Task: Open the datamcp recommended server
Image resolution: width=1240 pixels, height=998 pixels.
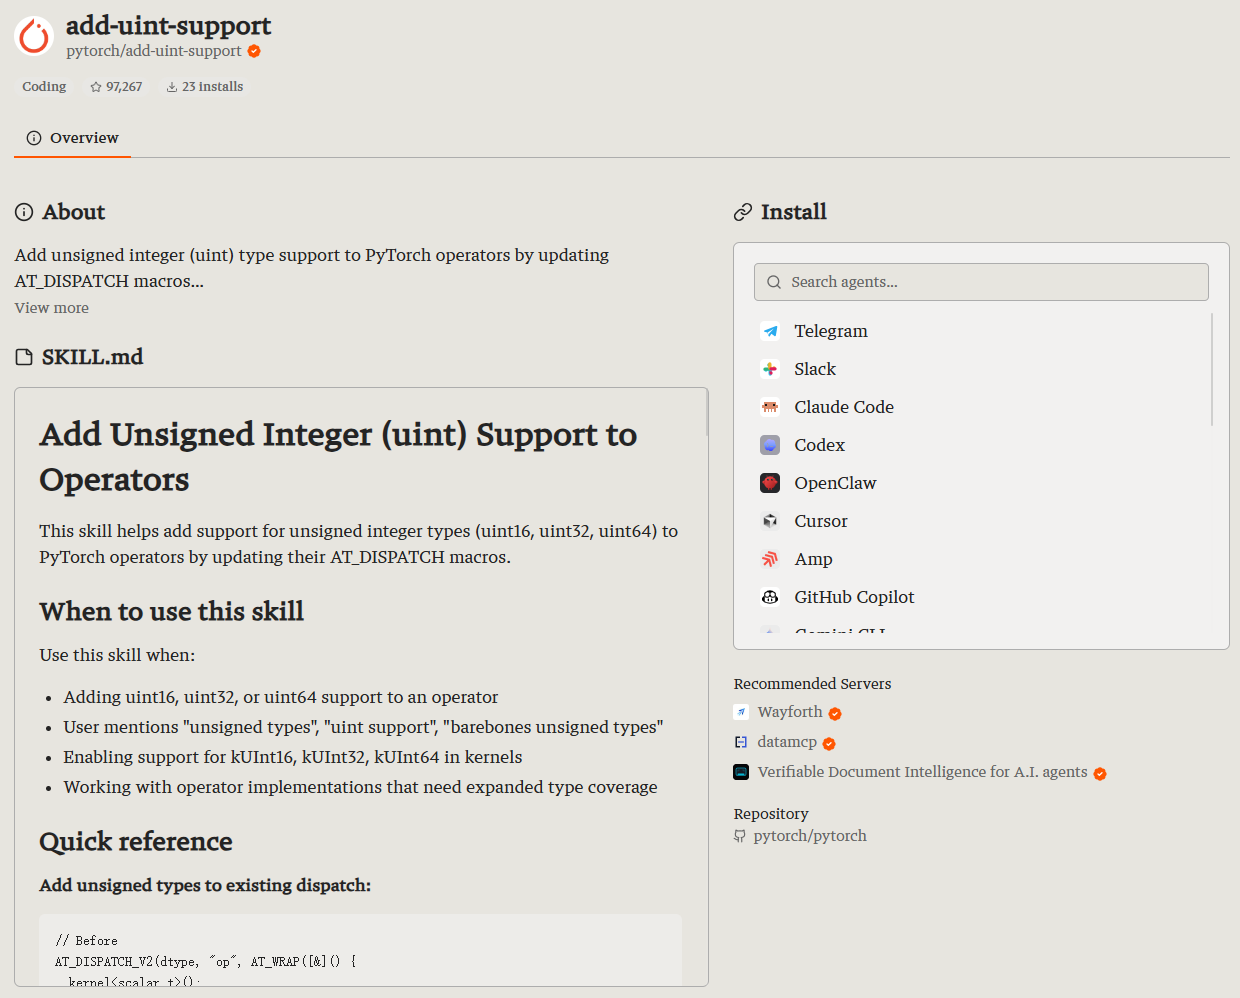Action: point(787,742)
